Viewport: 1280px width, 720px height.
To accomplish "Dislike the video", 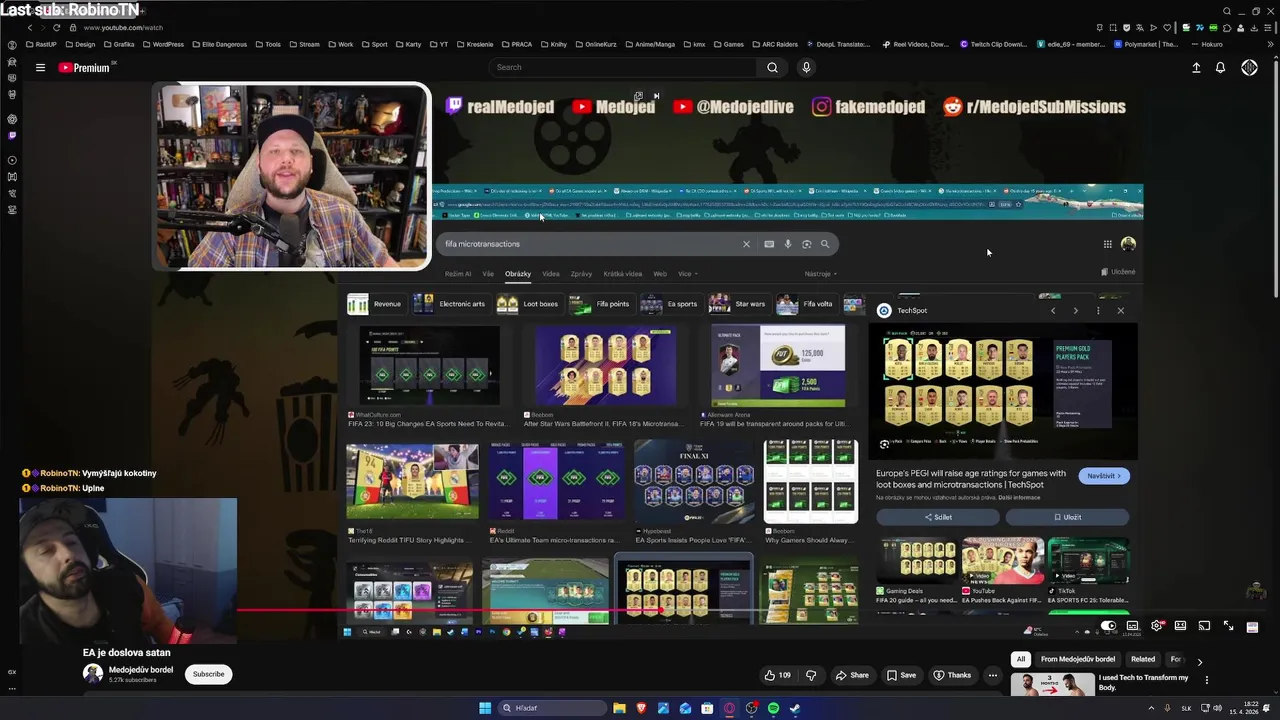I will [811, 675].
